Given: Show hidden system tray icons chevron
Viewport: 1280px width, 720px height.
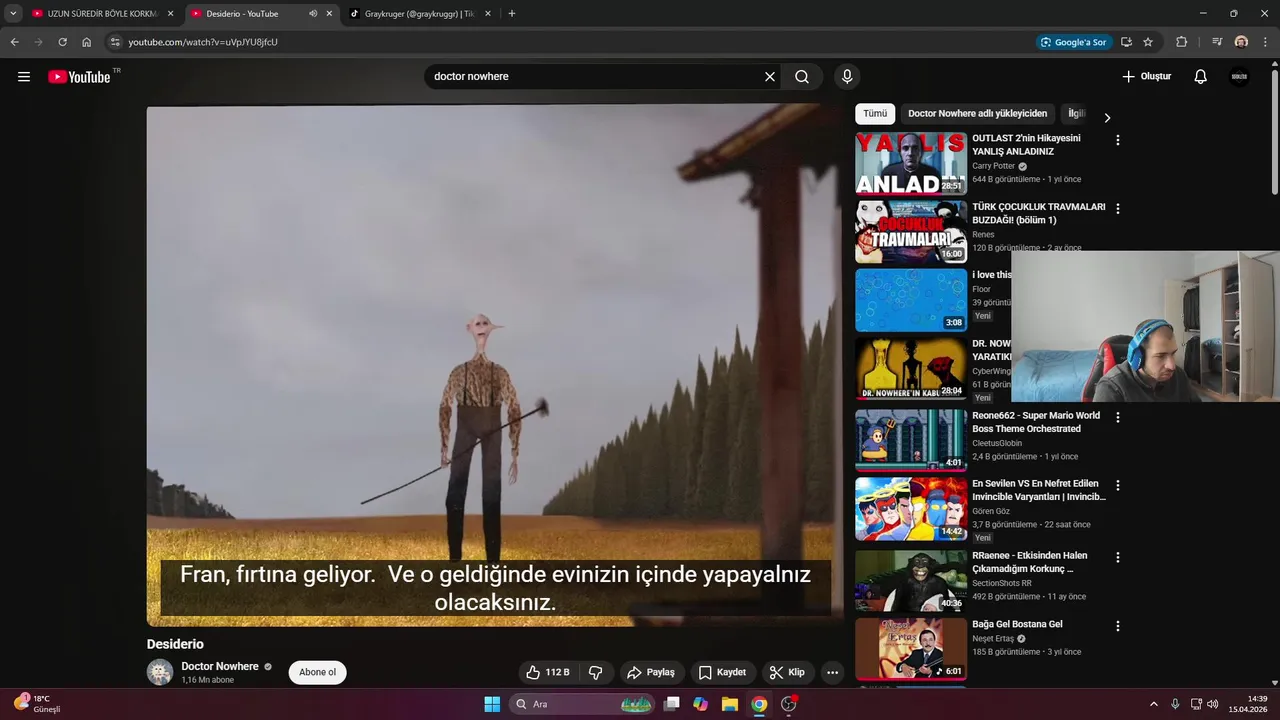Looking at the screenshot, I should pyautogui.click(x=1153, y=704).
